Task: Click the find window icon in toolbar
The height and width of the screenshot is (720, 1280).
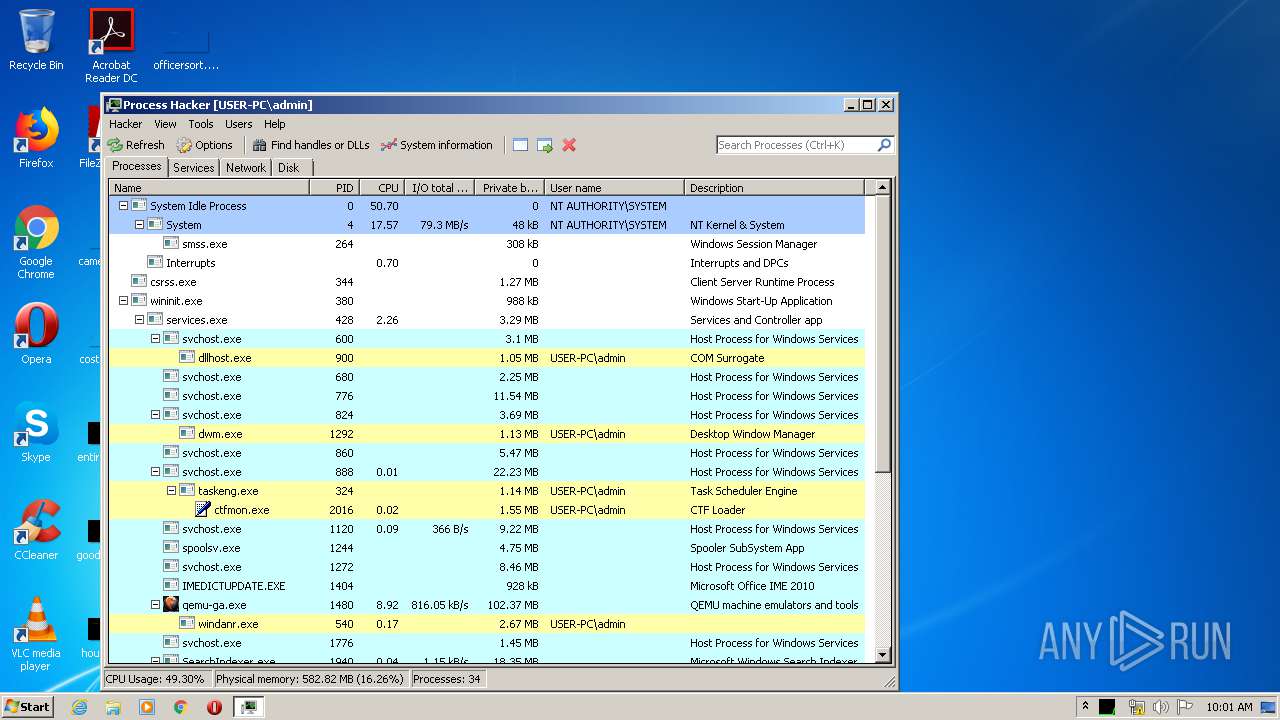Action: [x=520, y=145]
